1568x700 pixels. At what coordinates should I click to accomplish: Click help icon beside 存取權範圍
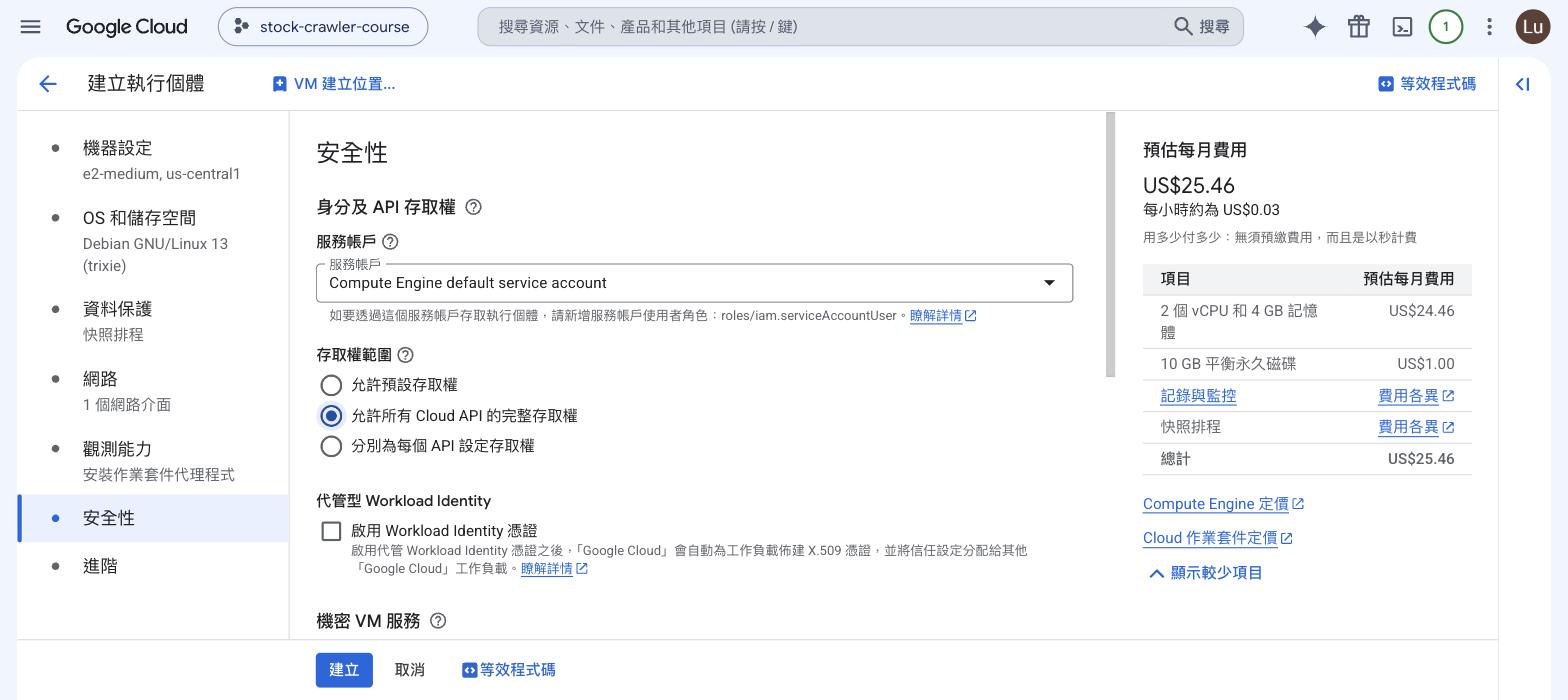click(405, 355)
